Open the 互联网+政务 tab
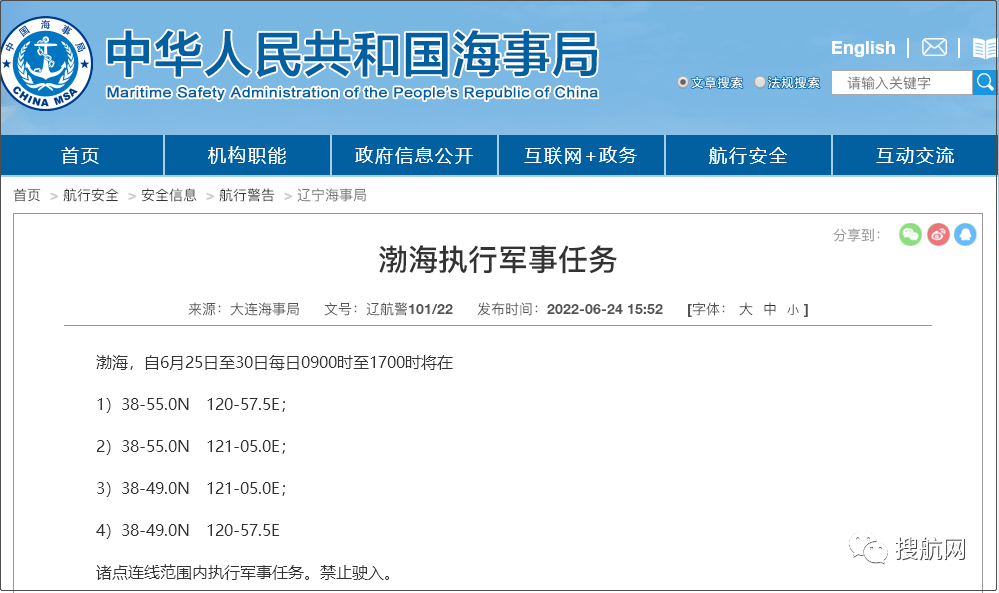Screen dimensions: 999x593 point(581,155)
